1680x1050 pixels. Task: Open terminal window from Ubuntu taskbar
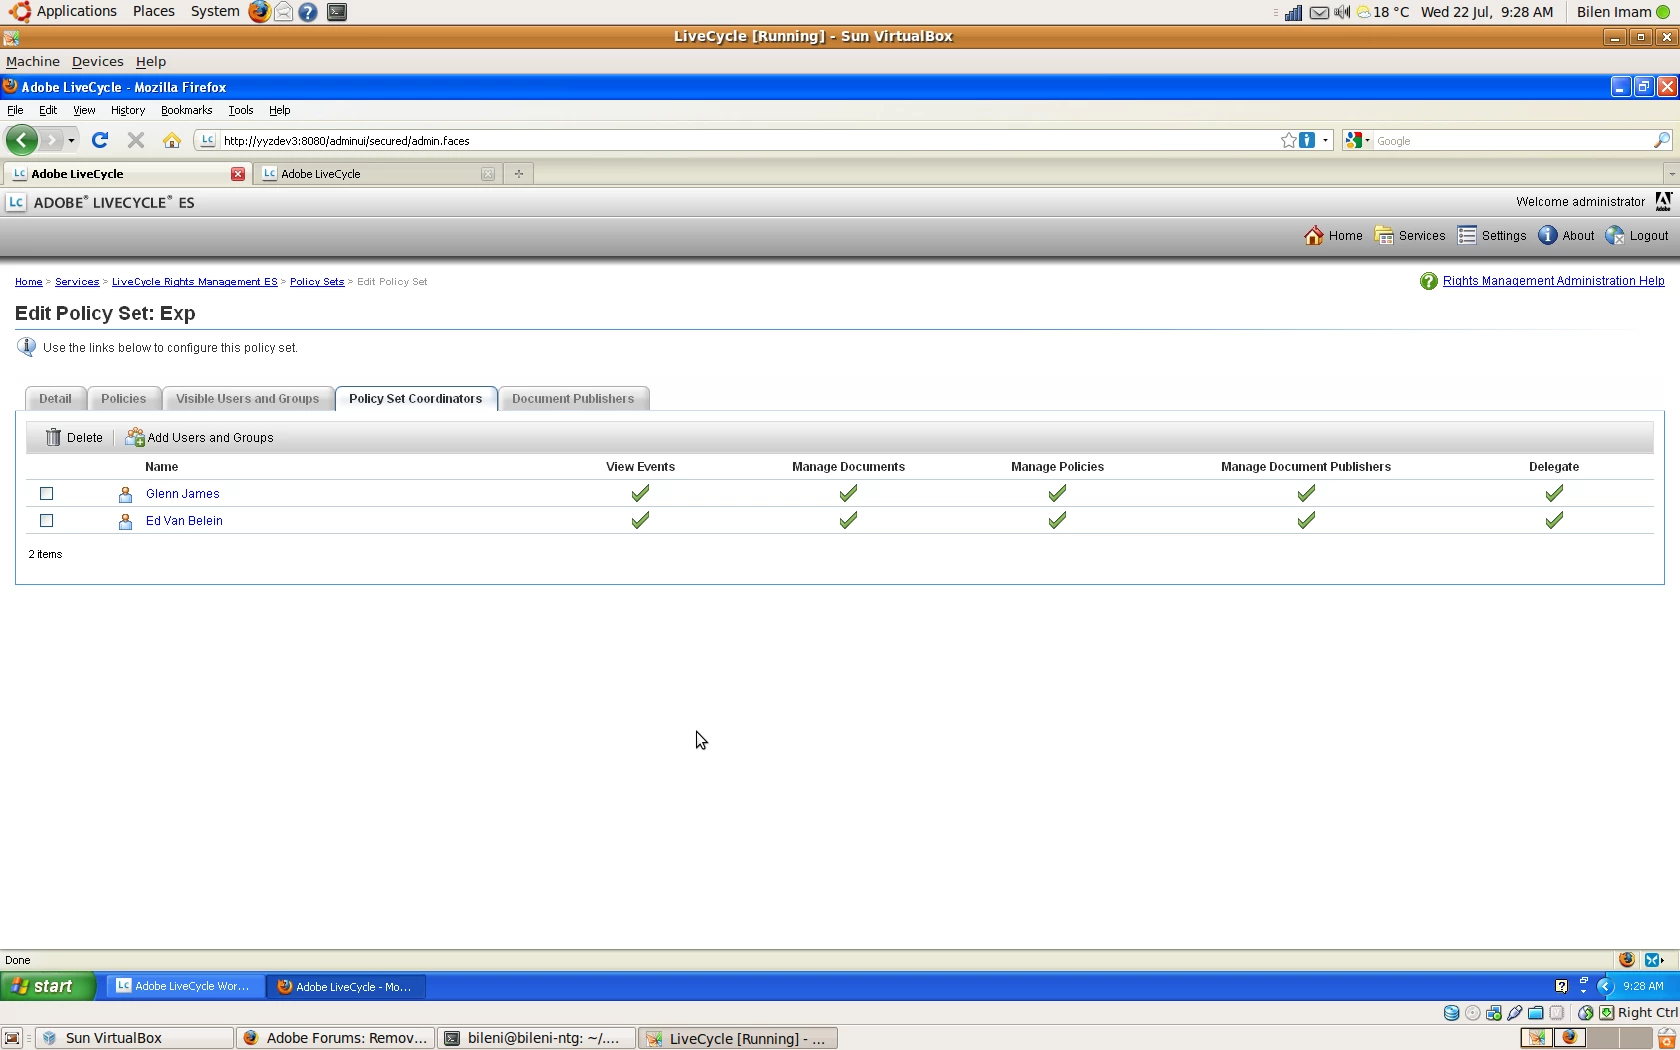pos(536,1038)
